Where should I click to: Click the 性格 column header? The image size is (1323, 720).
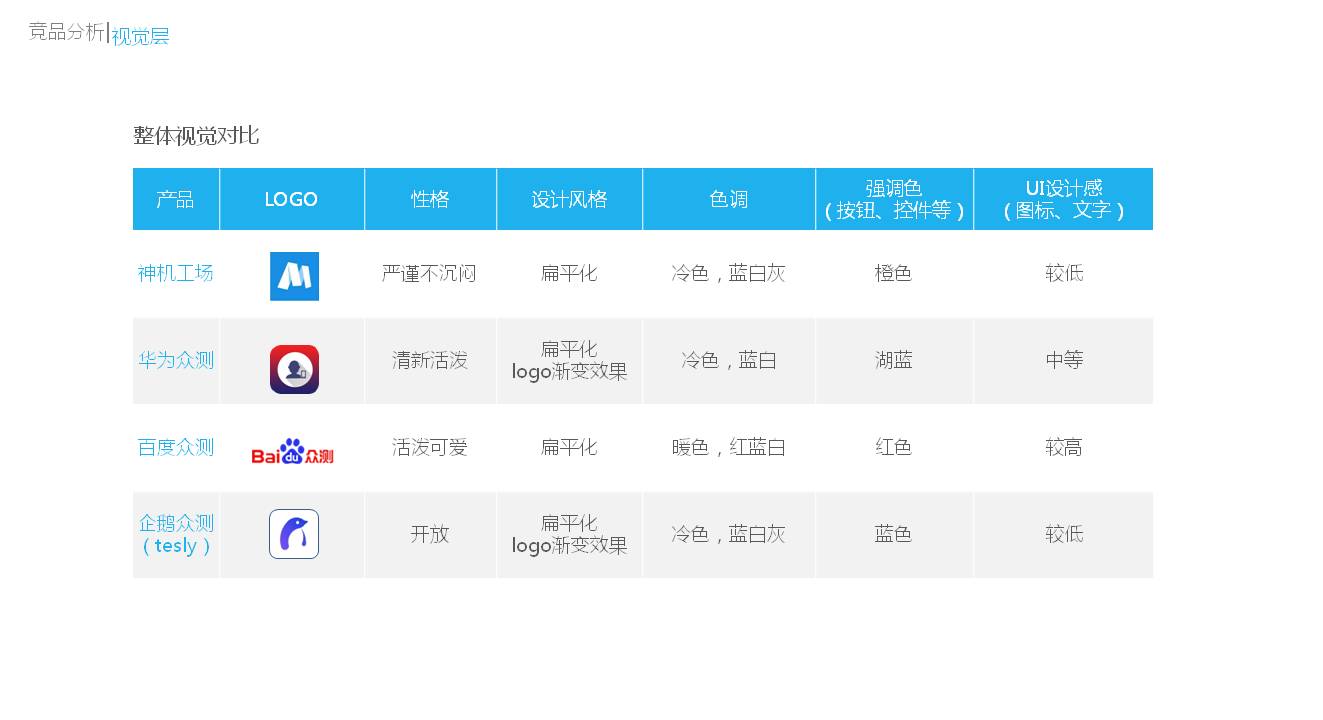(x=430, y=199)
